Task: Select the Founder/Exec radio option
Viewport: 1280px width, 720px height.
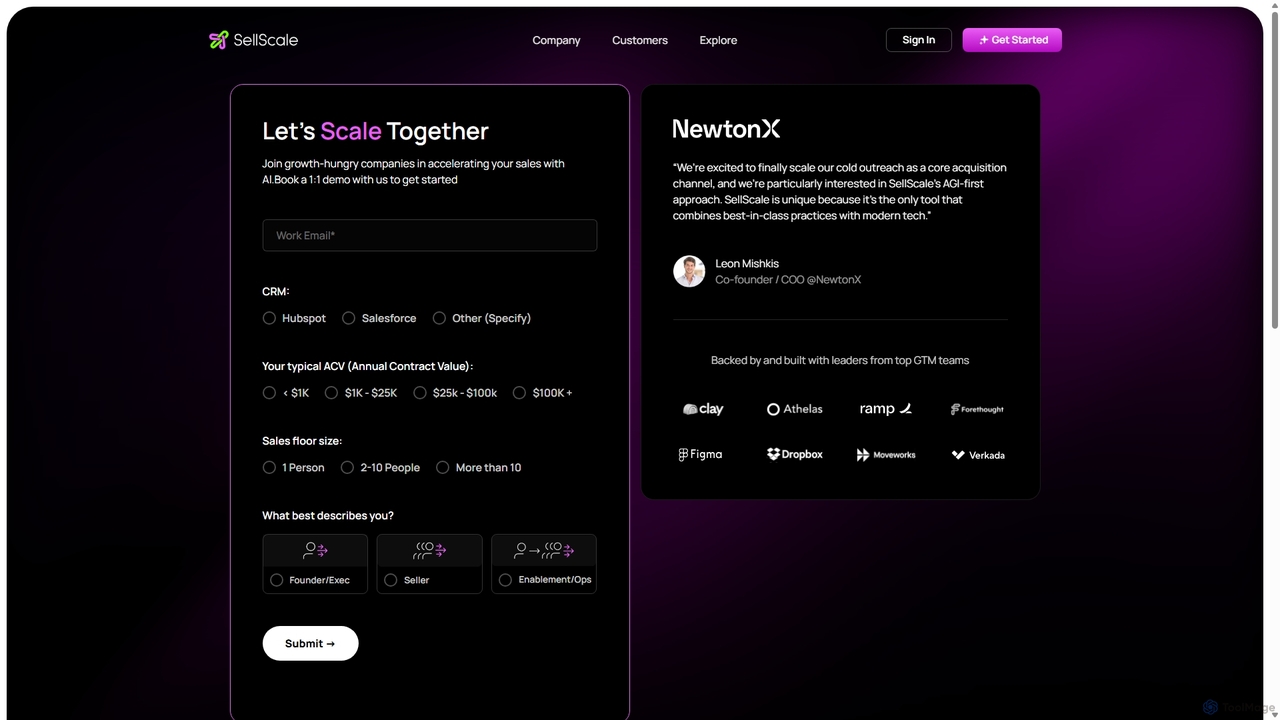Action: (x=276, y=580)
